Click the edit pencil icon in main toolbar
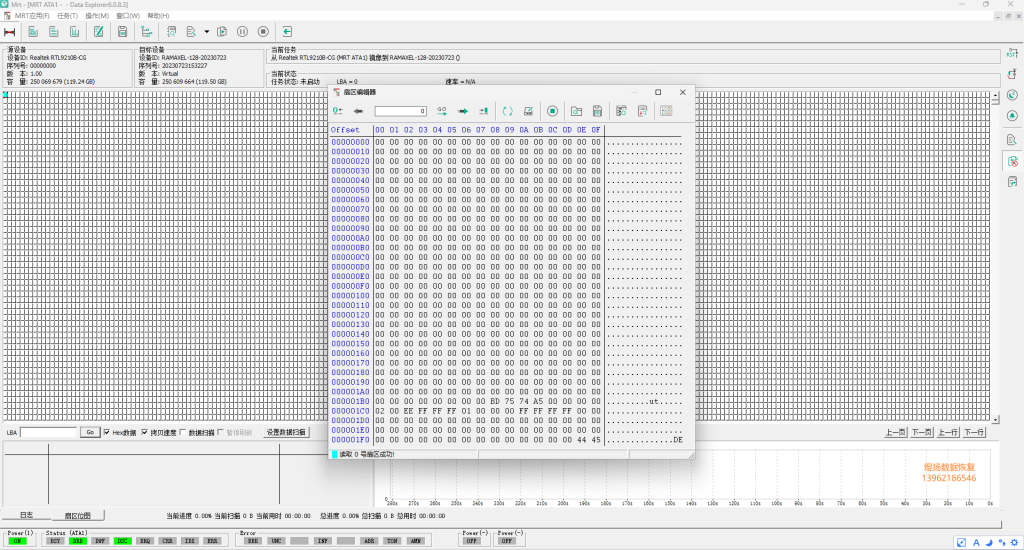1024x550 pixels. [x=99, y=31]
